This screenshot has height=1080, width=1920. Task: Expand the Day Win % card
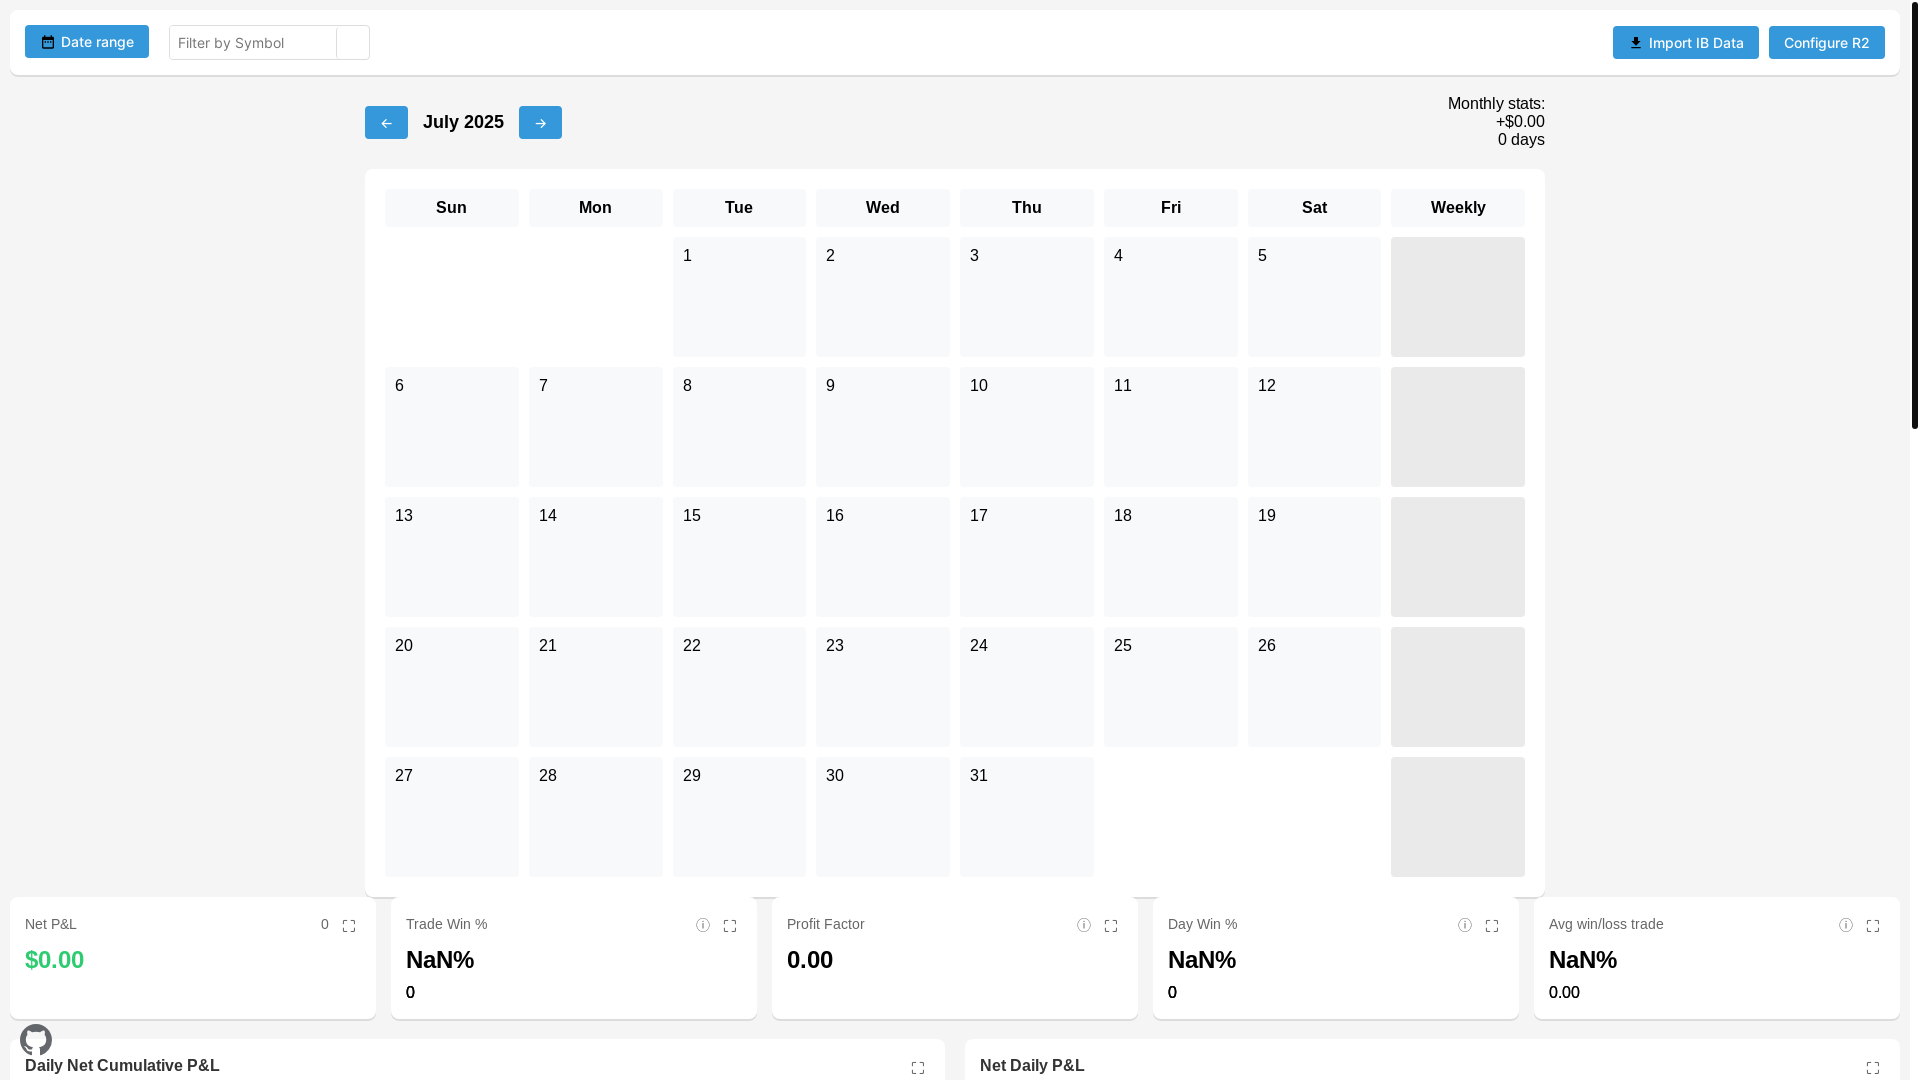tap(1492, 926)
